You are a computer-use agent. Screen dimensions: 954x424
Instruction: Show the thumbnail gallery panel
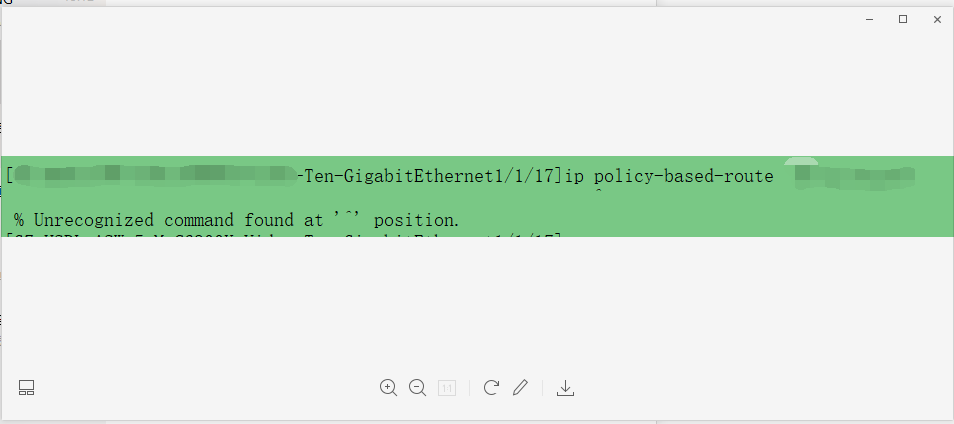pyautogui.click(x=27, y=388)
